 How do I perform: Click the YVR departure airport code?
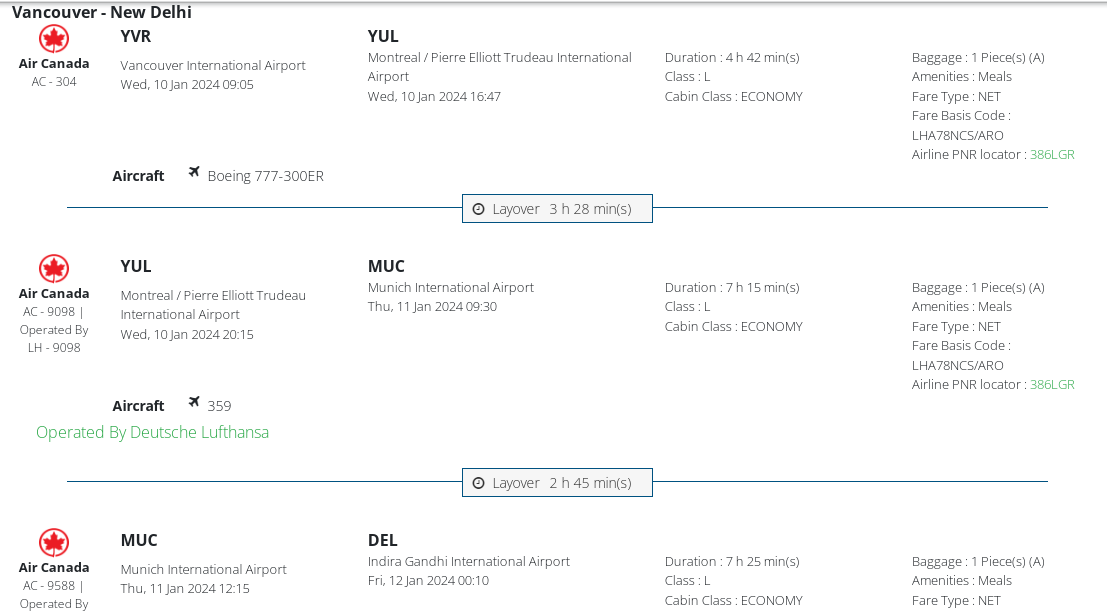pos(136,37)
